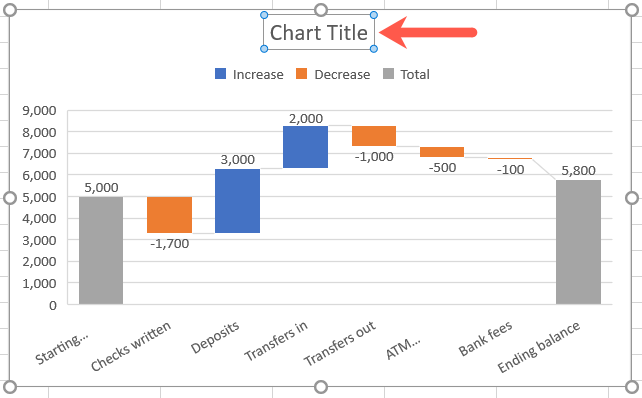Click the 9,000 vertical axis value
This screenshot has height=398, width=642.
click(39, 111)
